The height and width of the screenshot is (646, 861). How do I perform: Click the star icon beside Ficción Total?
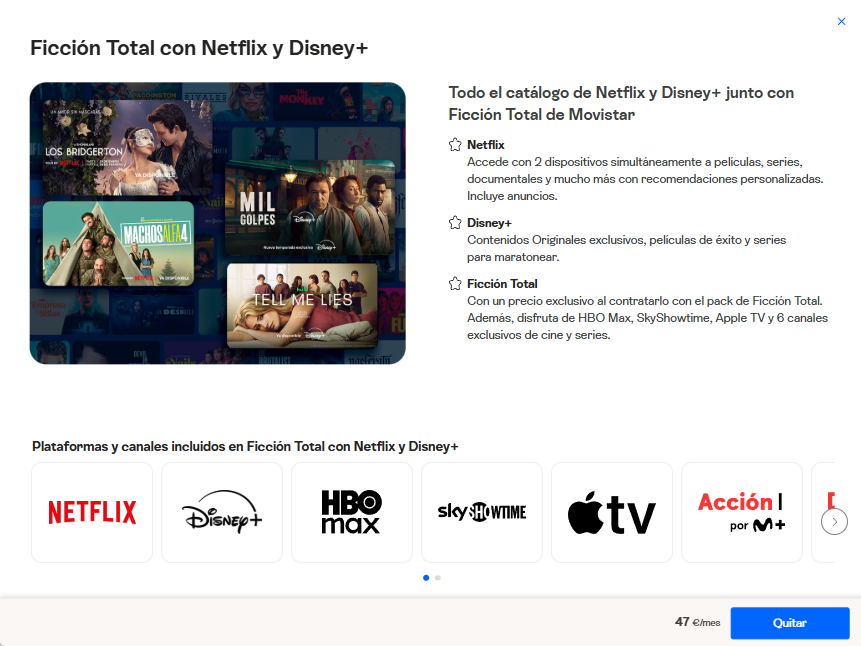(x=455, y=284)
